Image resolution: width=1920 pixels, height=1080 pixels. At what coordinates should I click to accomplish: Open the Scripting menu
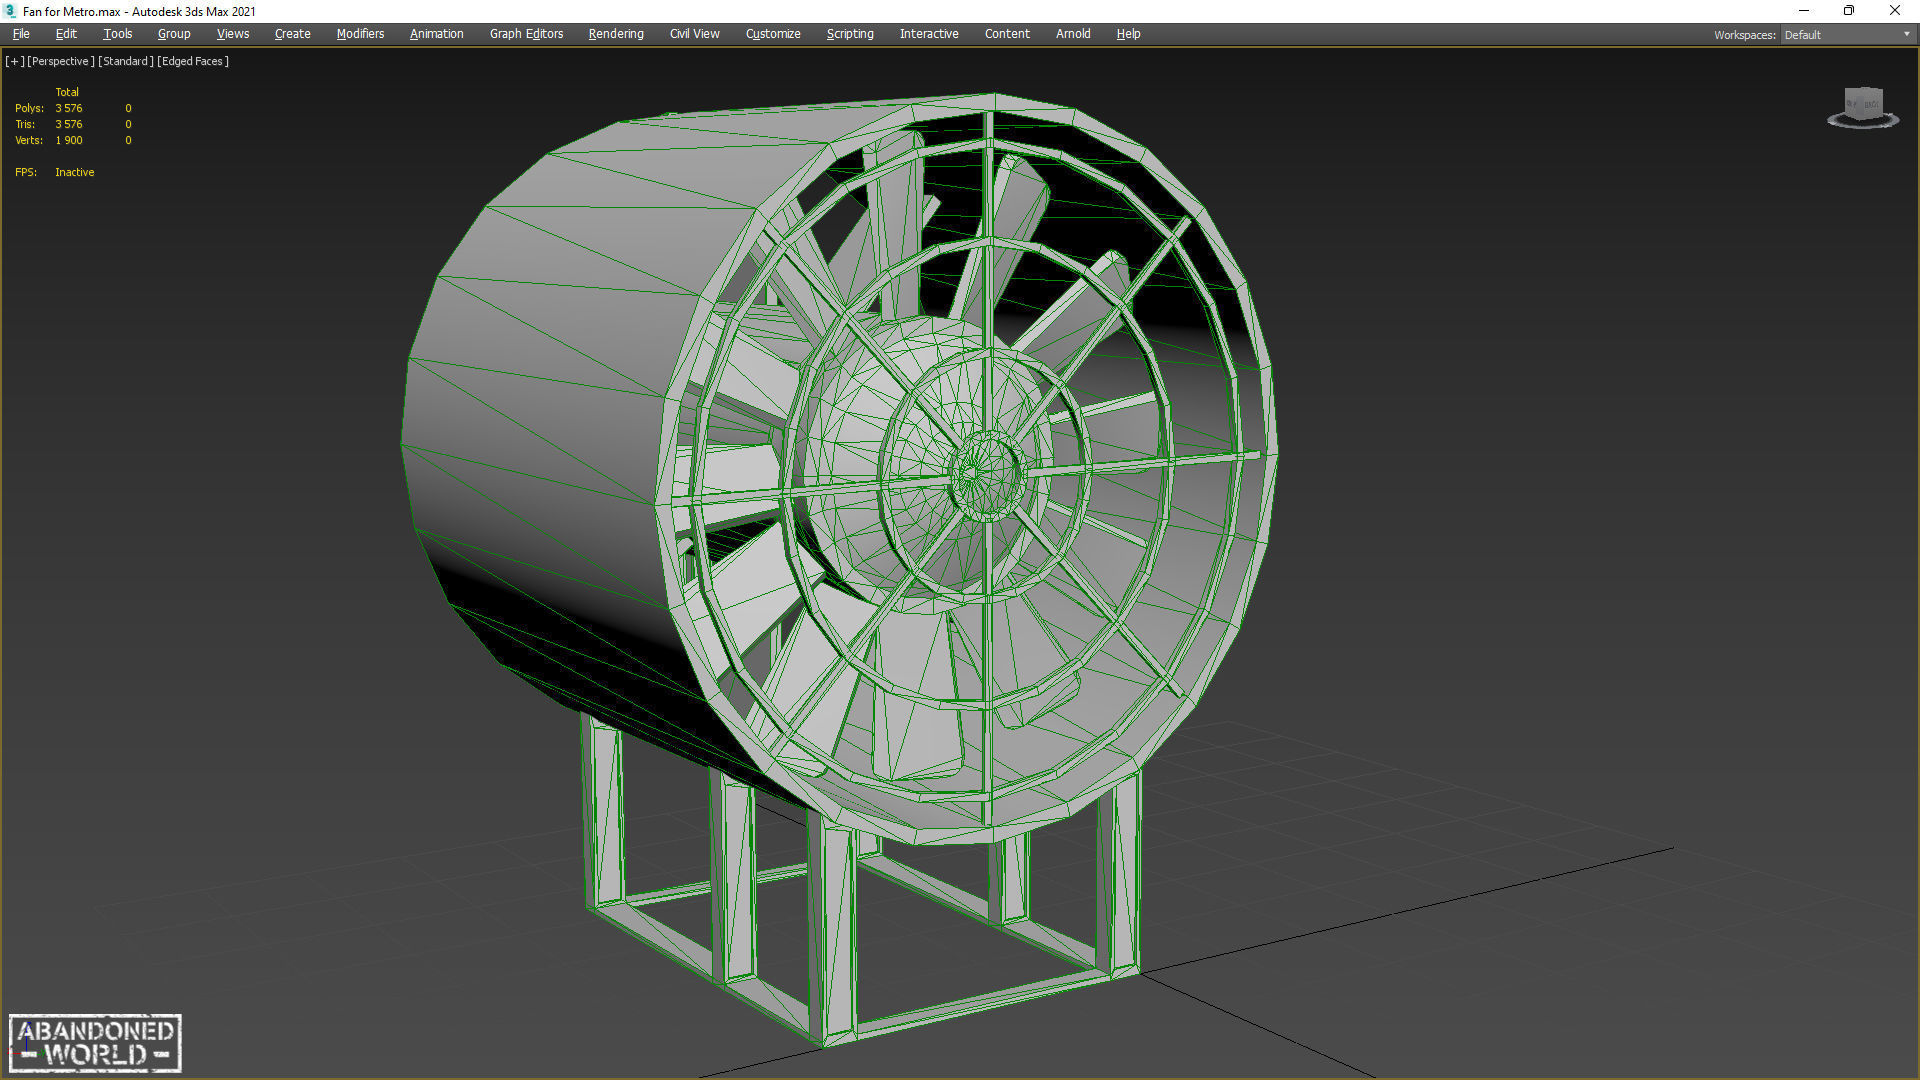click(x=850, y=34)
